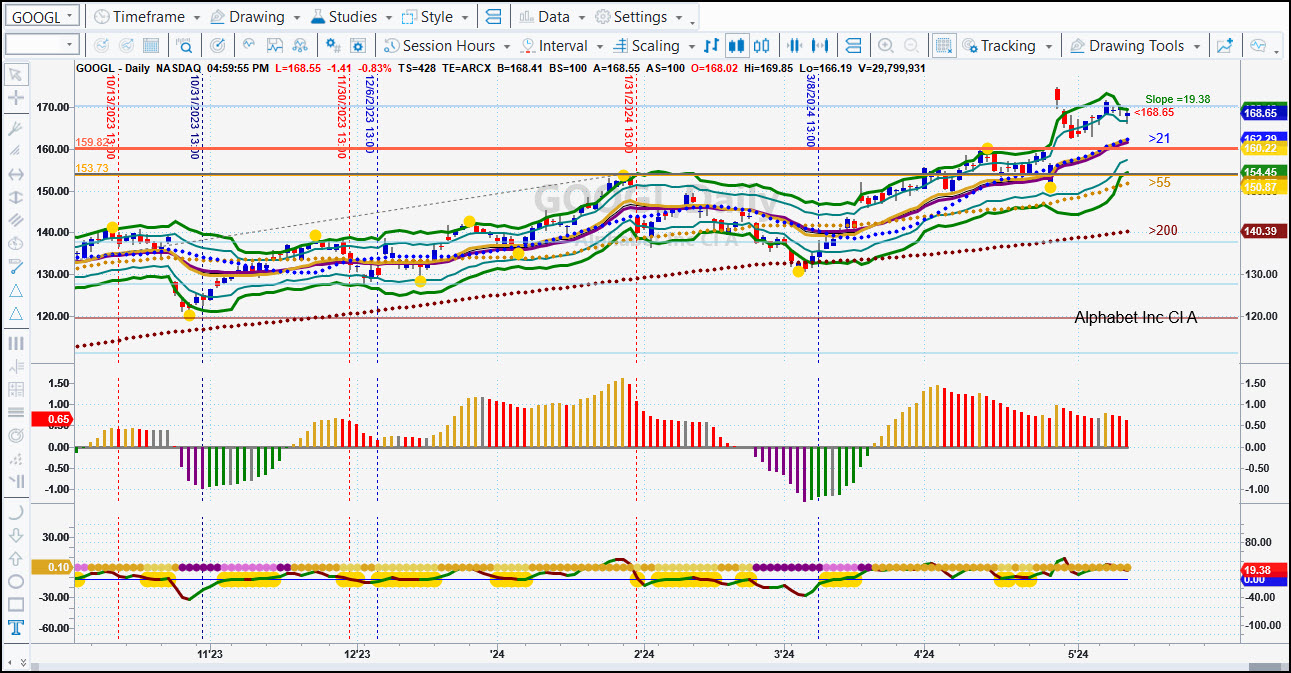
Task: Open the Drawing menu
Action: pyautogui.click(x=254, y=17)
